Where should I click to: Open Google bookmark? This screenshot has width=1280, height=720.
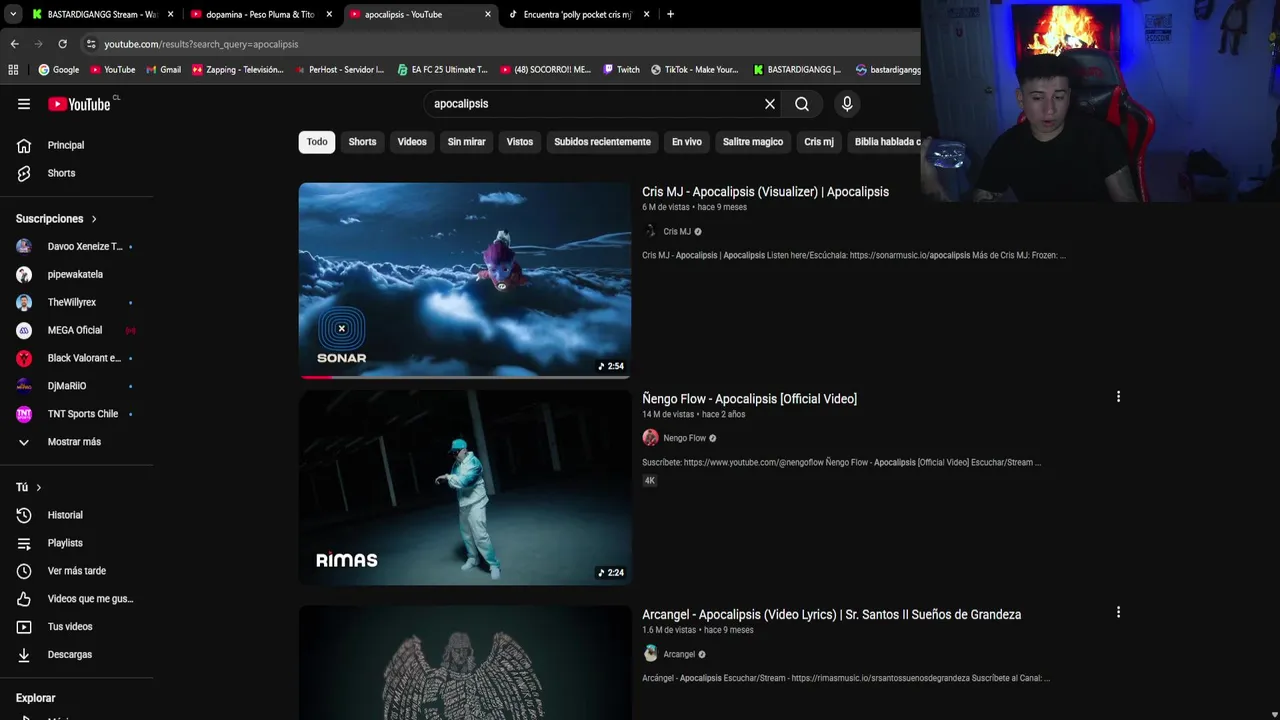[x=58, y=70]
